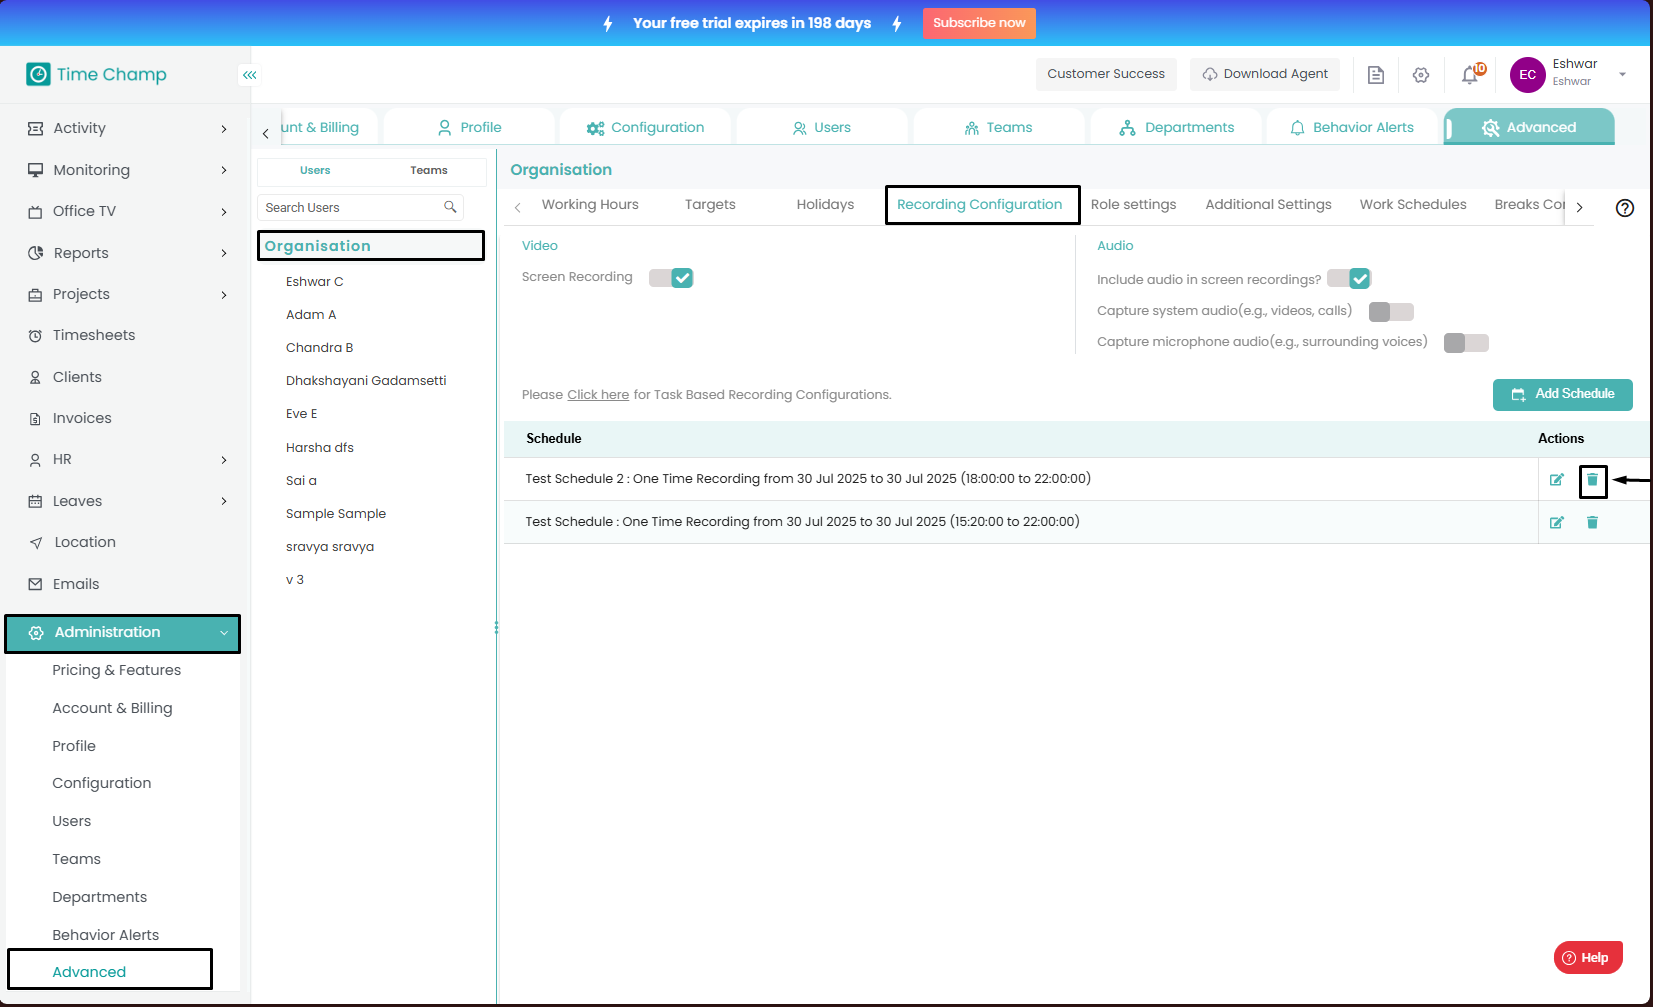The height and width of the screenshot is (1007, 1653).
Task: Follow the Click here link
Action: click(x=598, y=395)
